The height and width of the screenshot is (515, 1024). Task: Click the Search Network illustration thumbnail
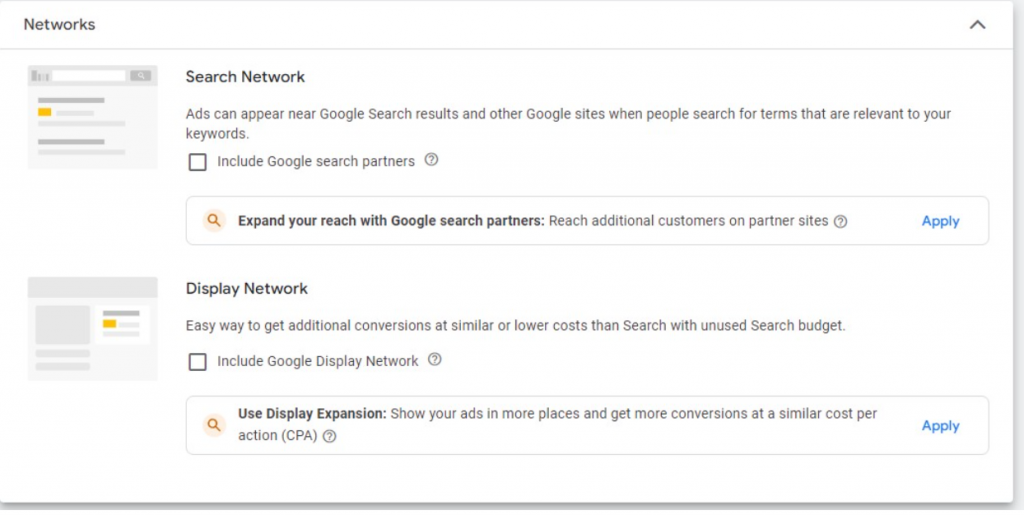tap(92, 117)
